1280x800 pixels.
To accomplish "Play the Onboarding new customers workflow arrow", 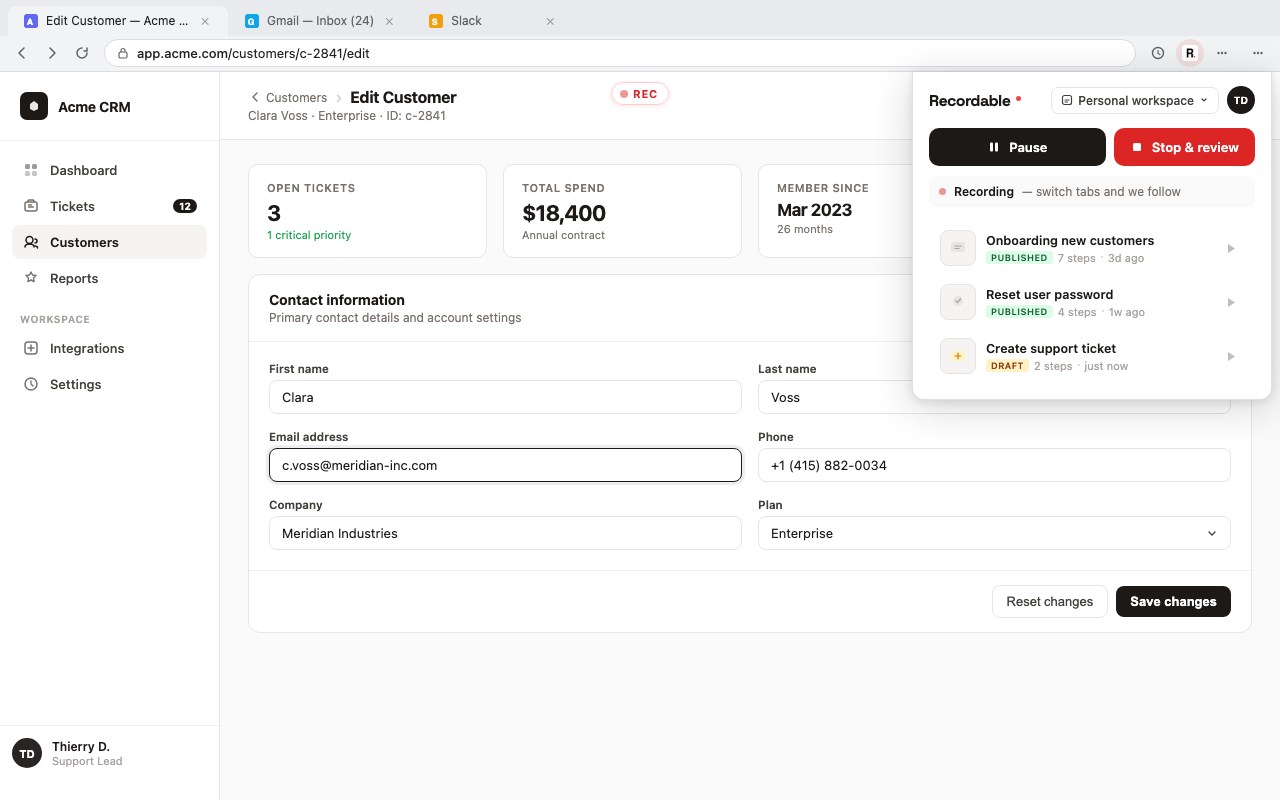I will 1231,248.
